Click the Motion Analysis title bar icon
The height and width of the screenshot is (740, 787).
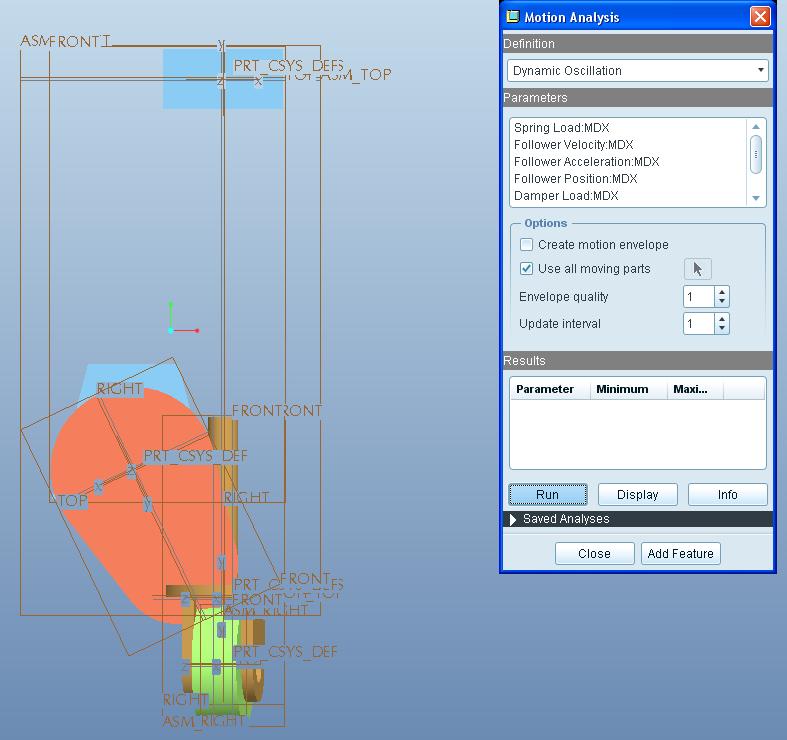pos(512,17)
